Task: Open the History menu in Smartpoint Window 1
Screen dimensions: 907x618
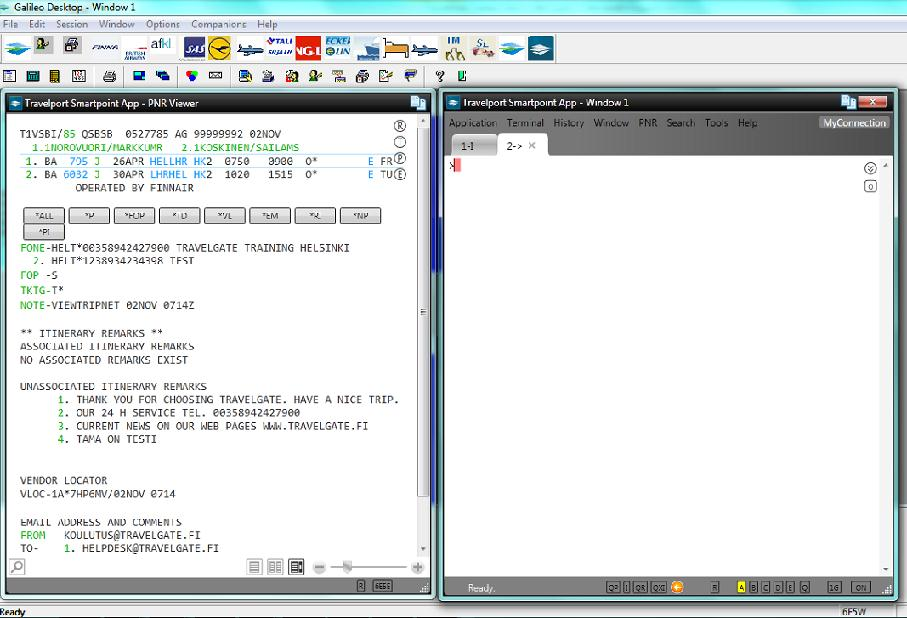Action: pyautogui.click(x=569, y=123)
